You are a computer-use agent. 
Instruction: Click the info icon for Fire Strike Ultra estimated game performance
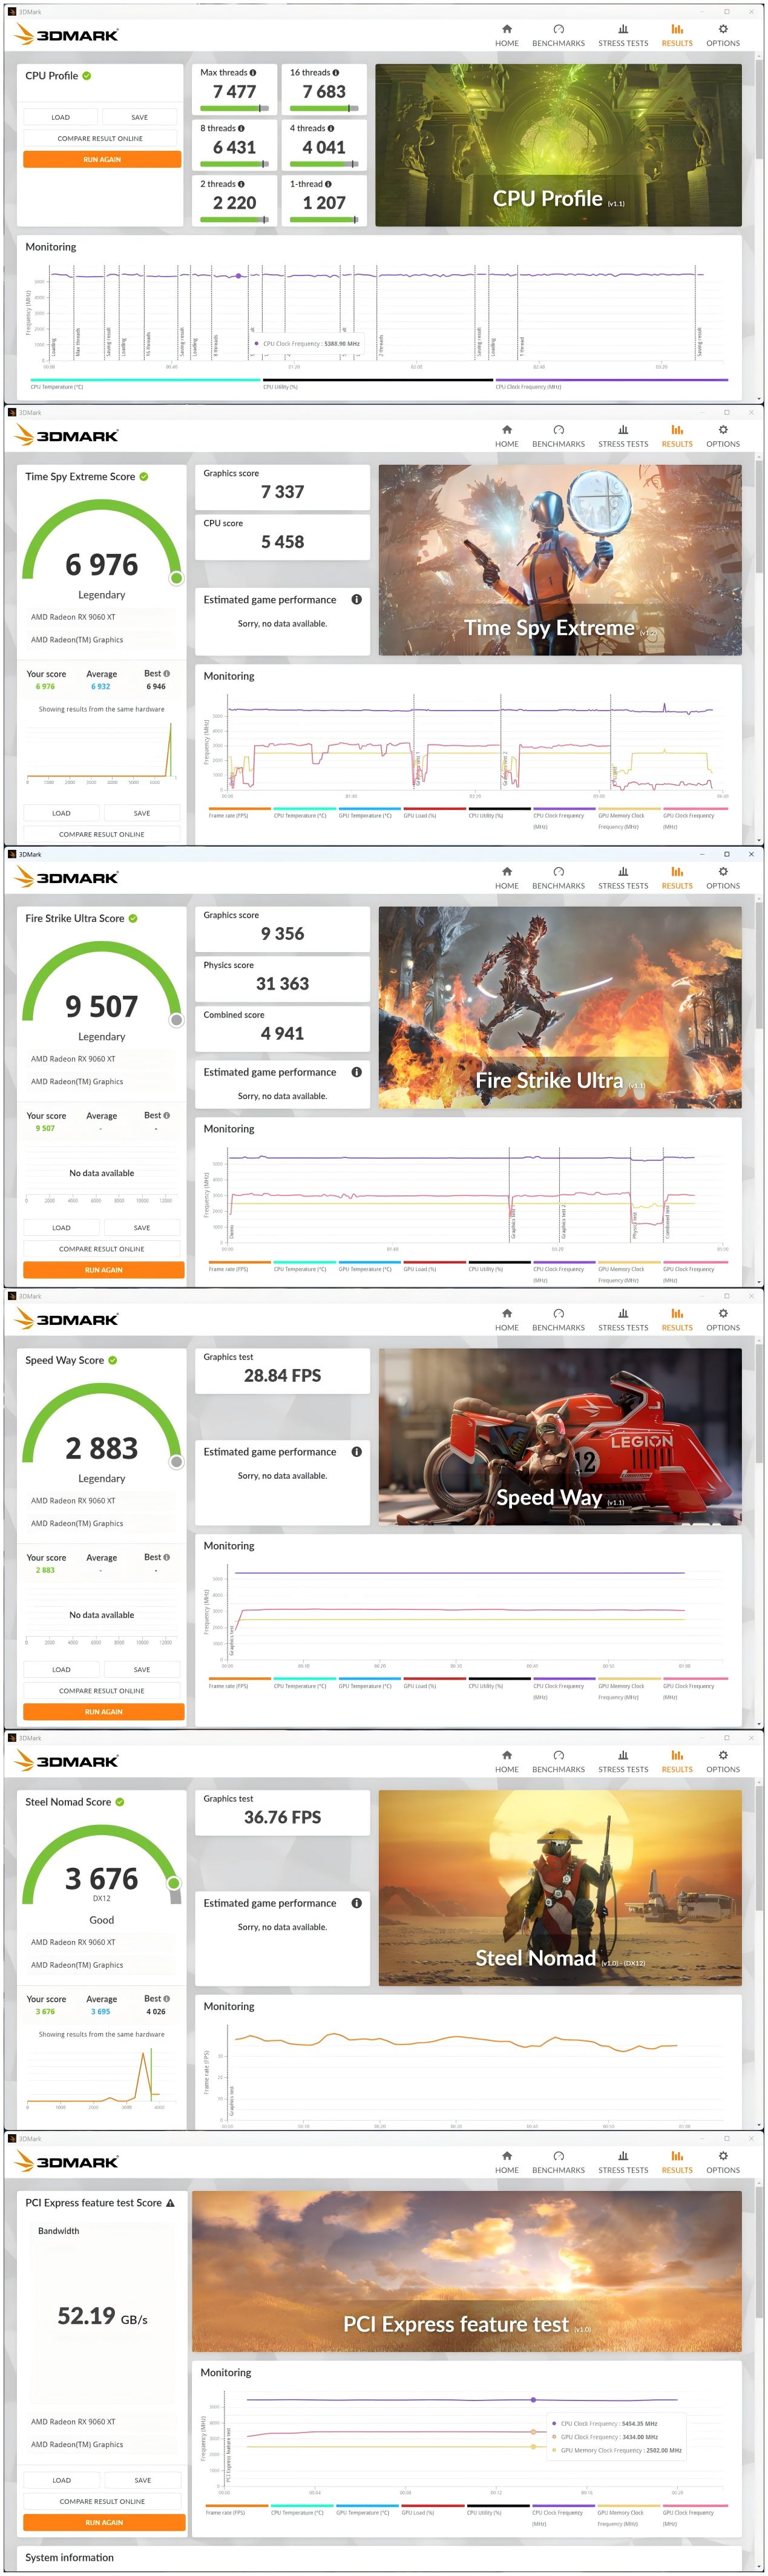pyautogui.click(x=356, y=1072)
